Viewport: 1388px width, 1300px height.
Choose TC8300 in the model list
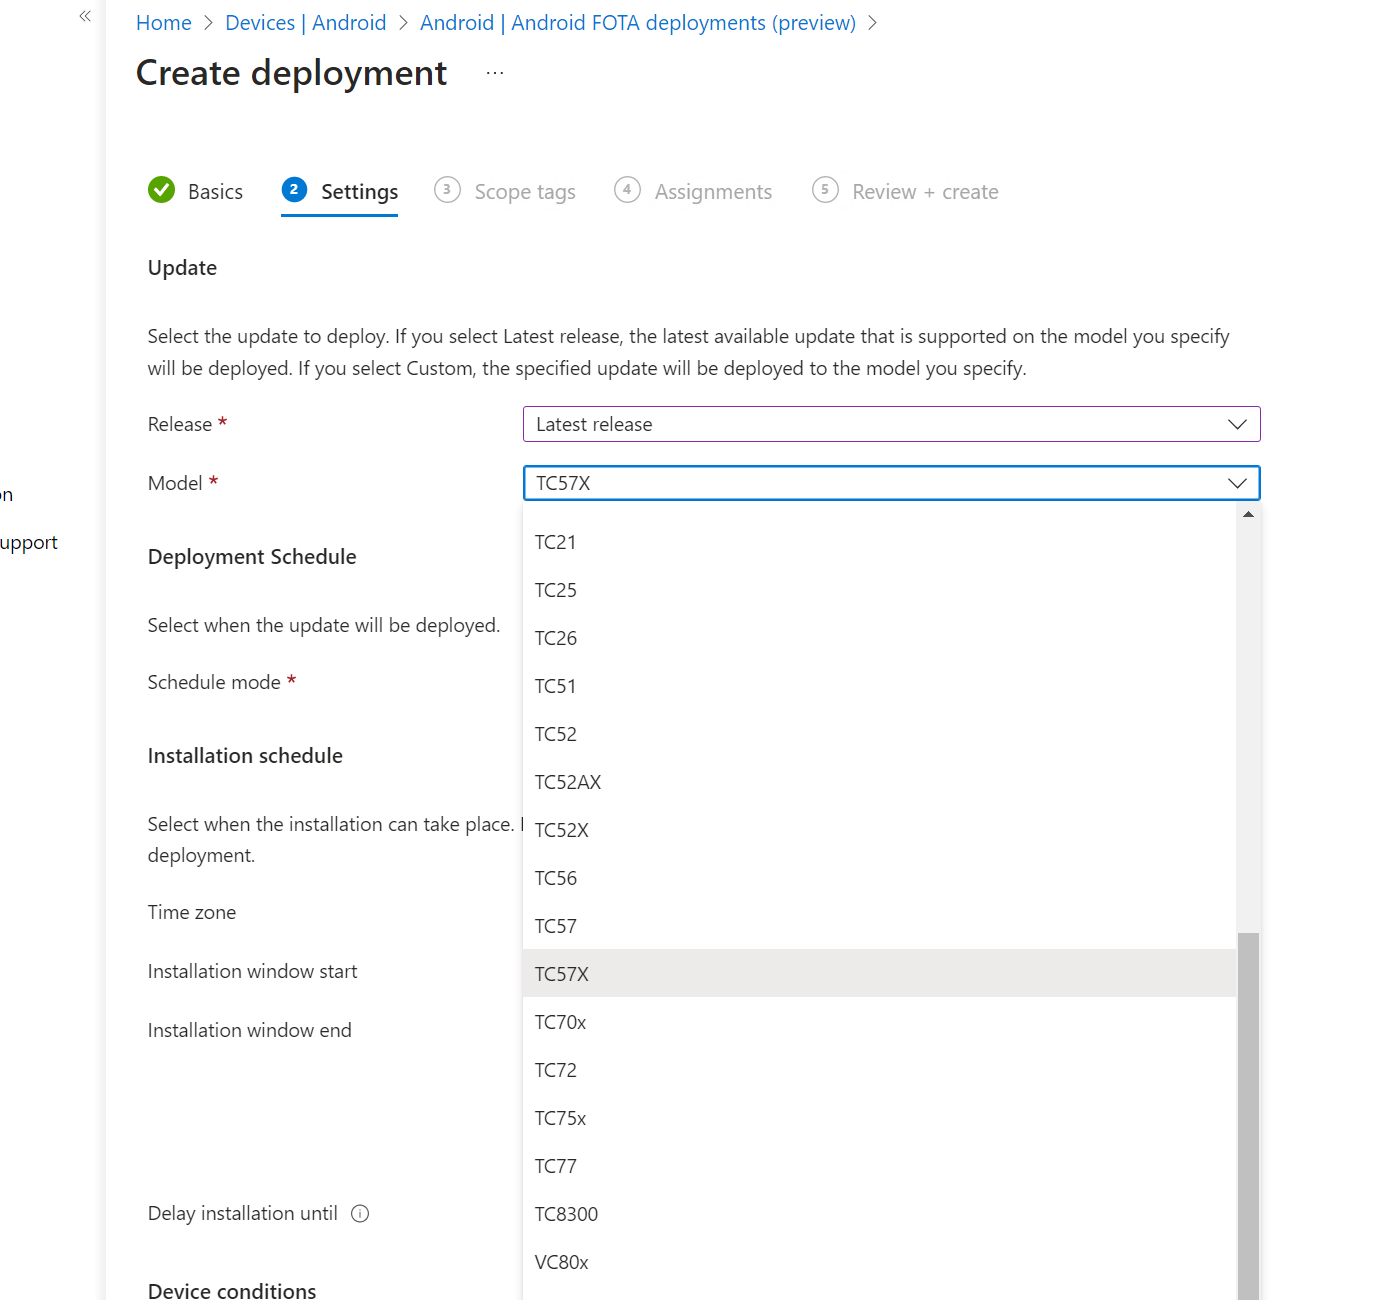pos(566,1214)
